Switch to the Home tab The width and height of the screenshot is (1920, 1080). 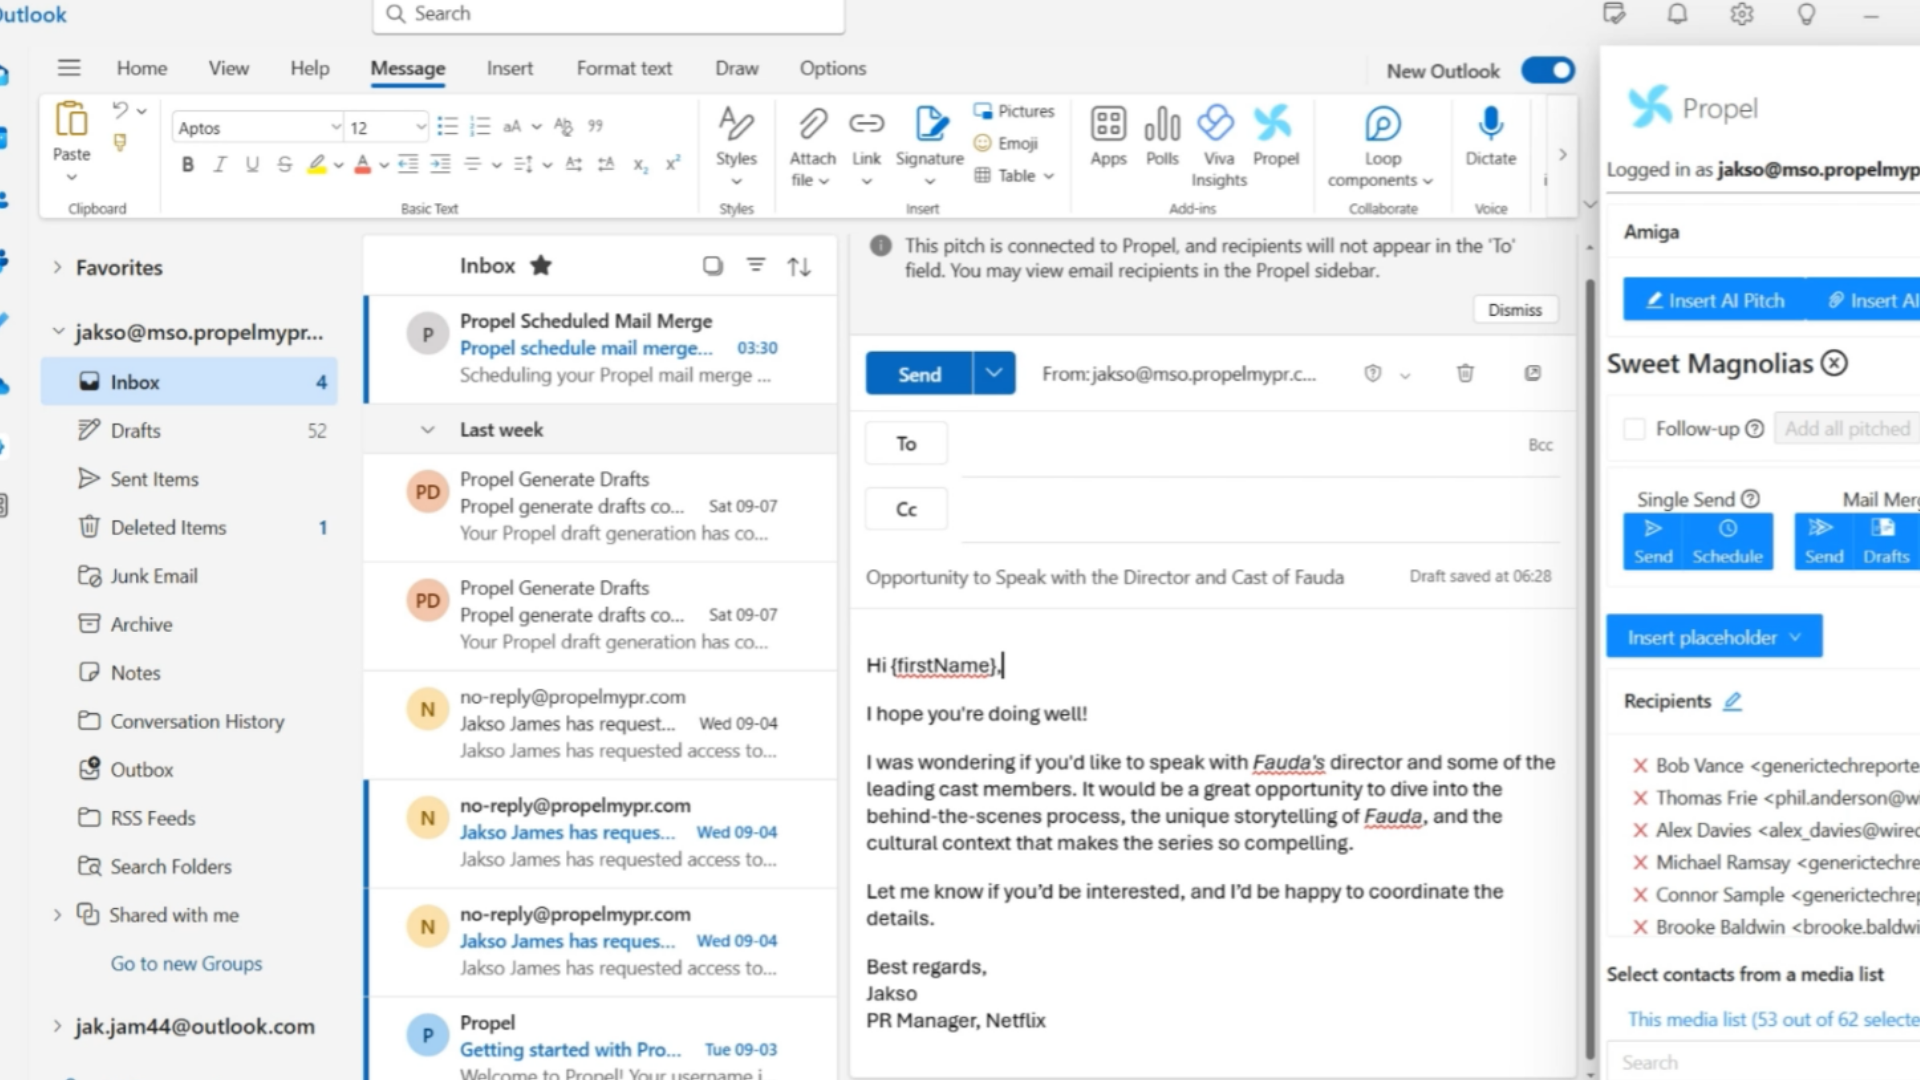coord(142,69)
